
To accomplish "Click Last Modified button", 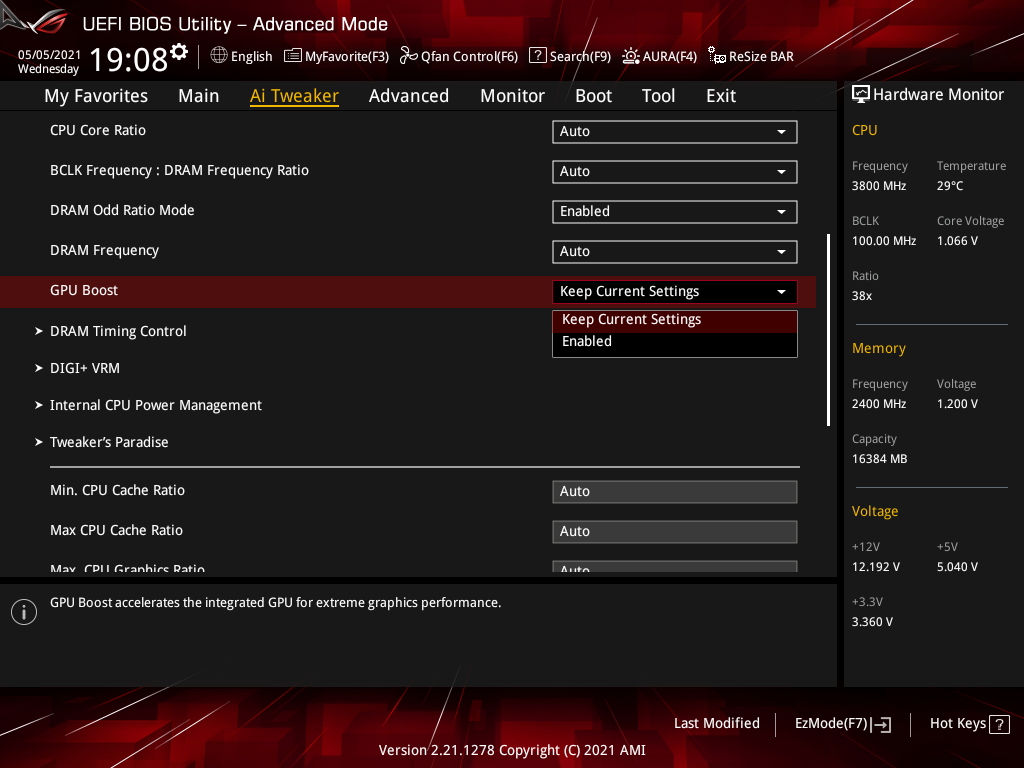I will [x=716, y=724].
